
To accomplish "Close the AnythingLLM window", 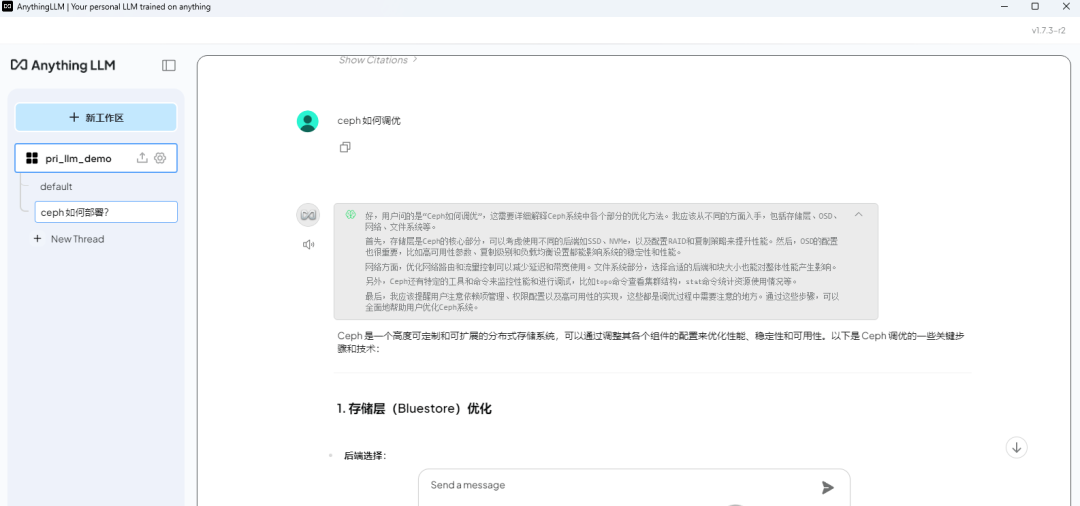I will click(x=1066, y=6).
